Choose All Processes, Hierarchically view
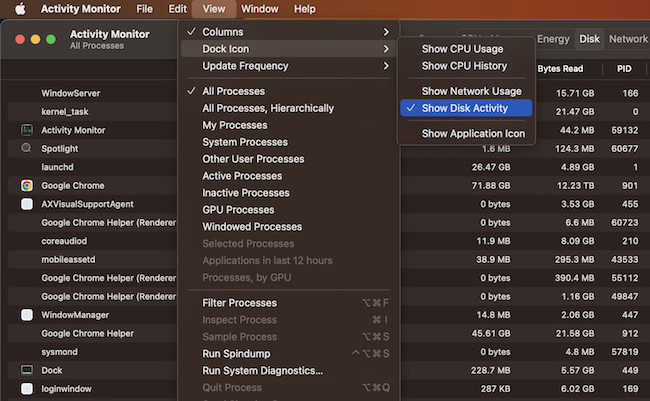 pyautogui.click(x=289, y=108)
